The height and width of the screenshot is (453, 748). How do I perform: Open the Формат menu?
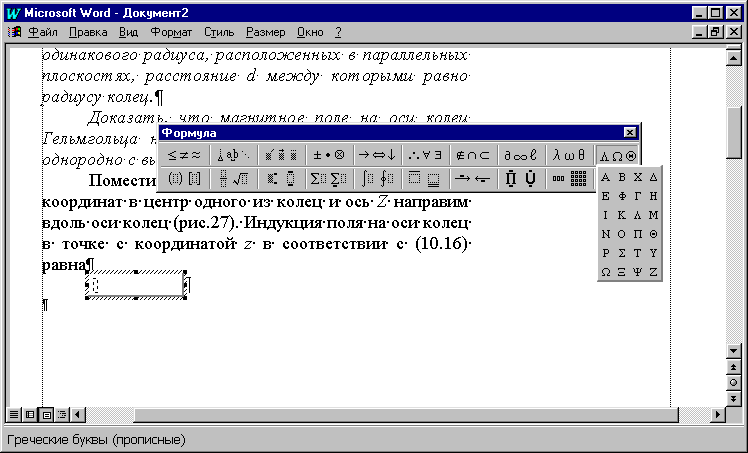(171, 32)
